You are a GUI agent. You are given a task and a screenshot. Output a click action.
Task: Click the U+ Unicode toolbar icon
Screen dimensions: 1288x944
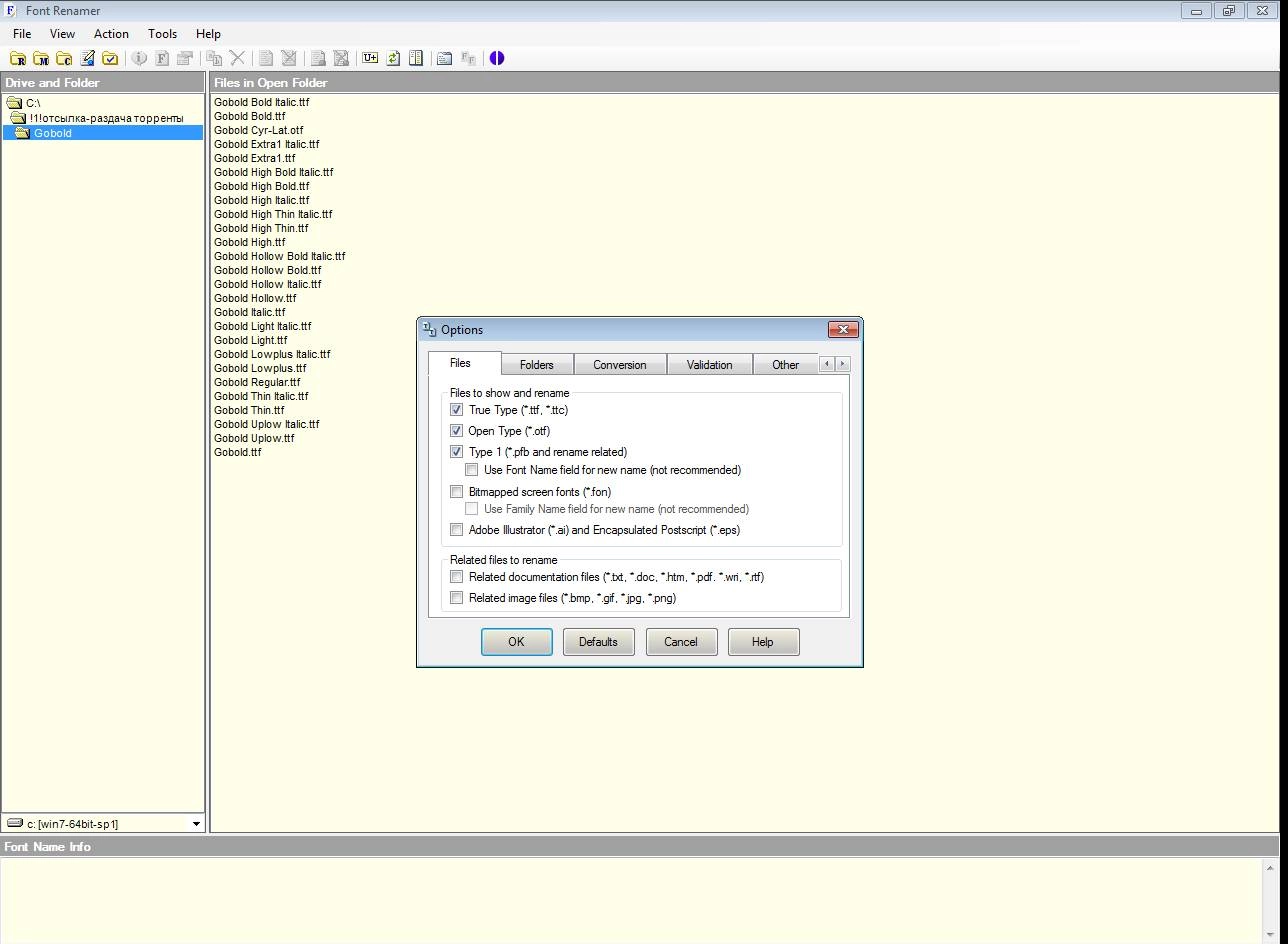click(x=370, y=58)
